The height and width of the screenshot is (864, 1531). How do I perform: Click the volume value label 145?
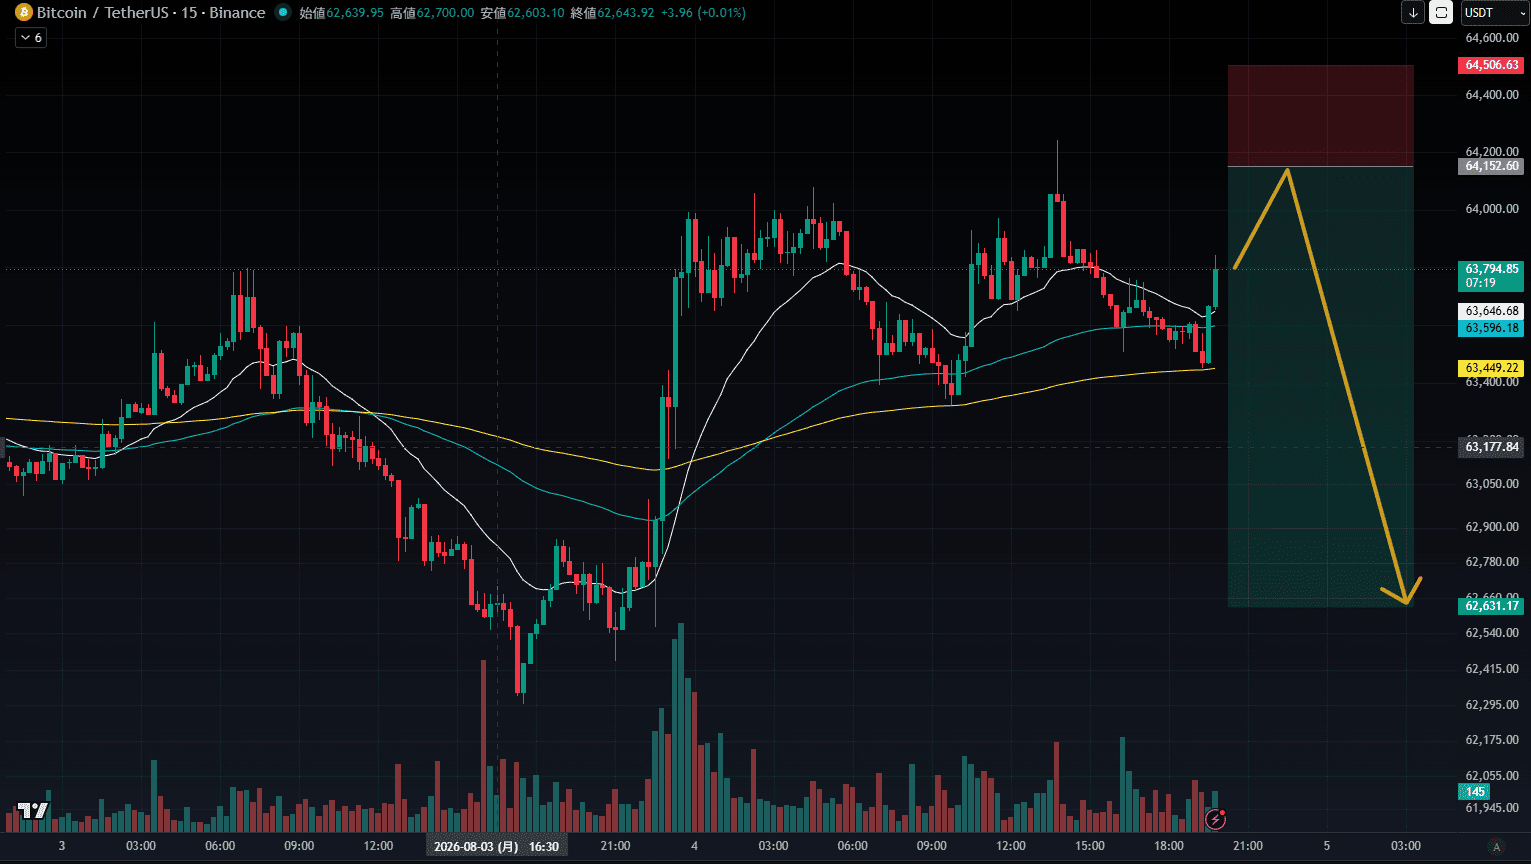pos(1476,792)
